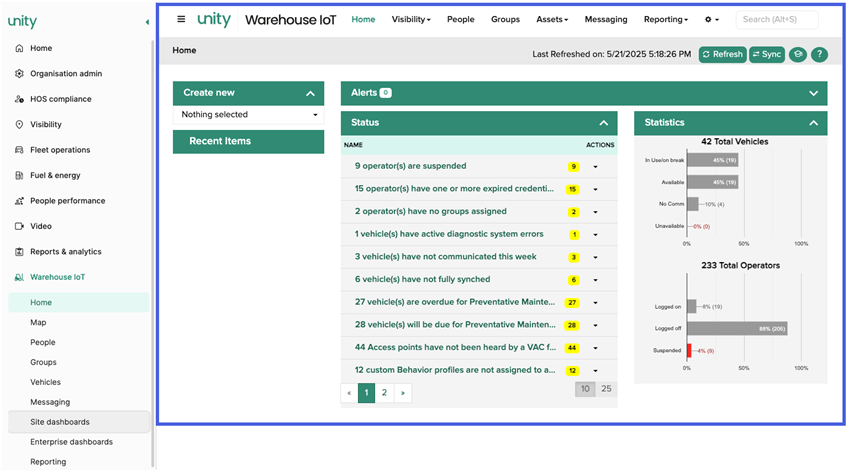Screen dimensions: 864x470
Task: Open actions for Access points VAC row
Action: coord(596,348)
